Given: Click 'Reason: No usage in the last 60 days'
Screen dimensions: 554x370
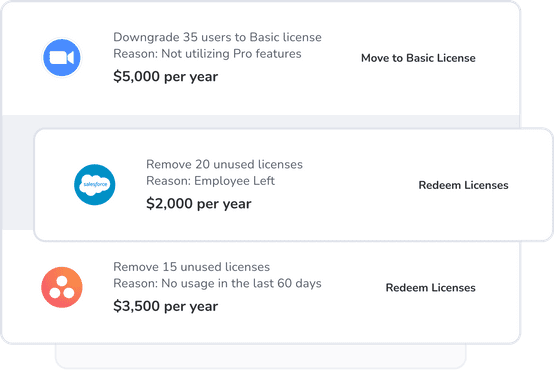Looking at the screenshot, I should coord(217,283).
